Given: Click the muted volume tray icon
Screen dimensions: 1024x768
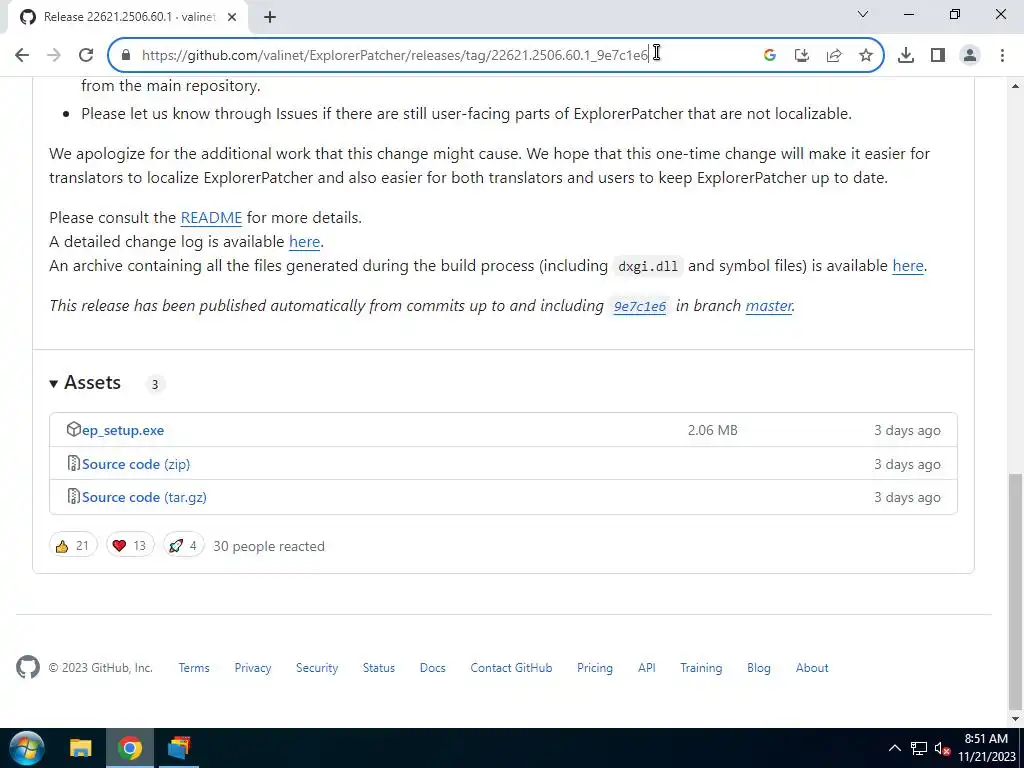Looking at the screenshot, I should tap(942, 748).
